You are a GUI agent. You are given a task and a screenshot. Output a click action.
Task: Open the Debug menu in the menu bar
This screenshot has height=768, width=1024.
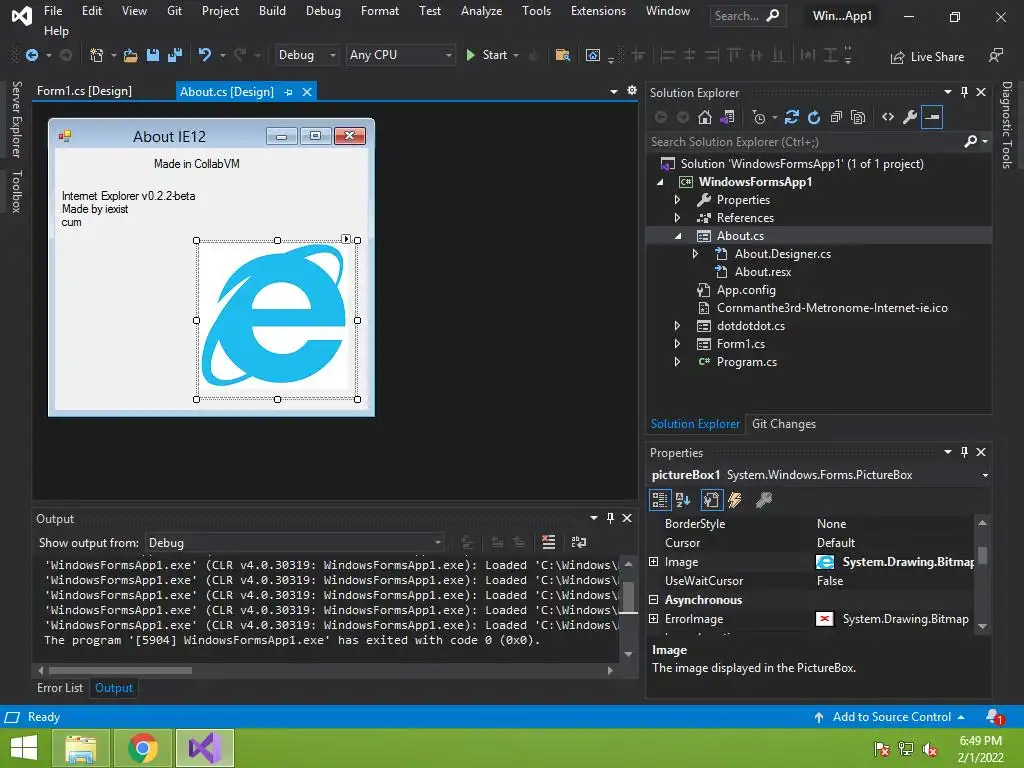323,10
